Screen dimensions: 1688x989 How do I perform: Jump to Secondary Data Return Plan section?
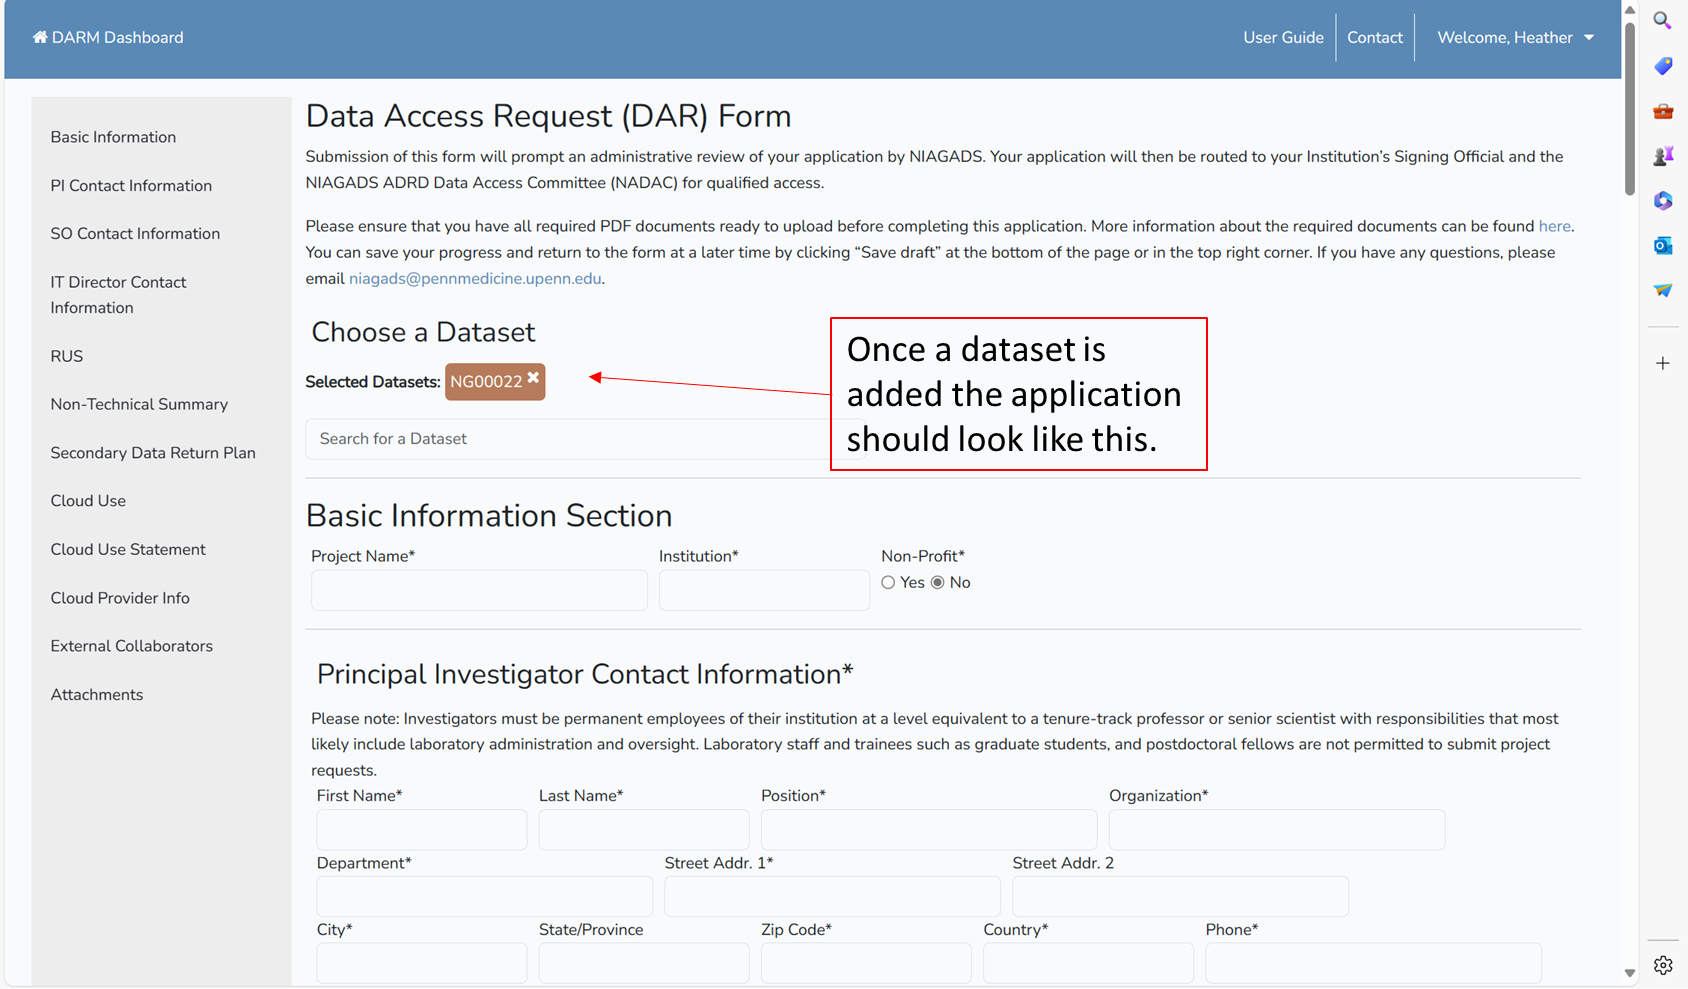pos(153,453)
